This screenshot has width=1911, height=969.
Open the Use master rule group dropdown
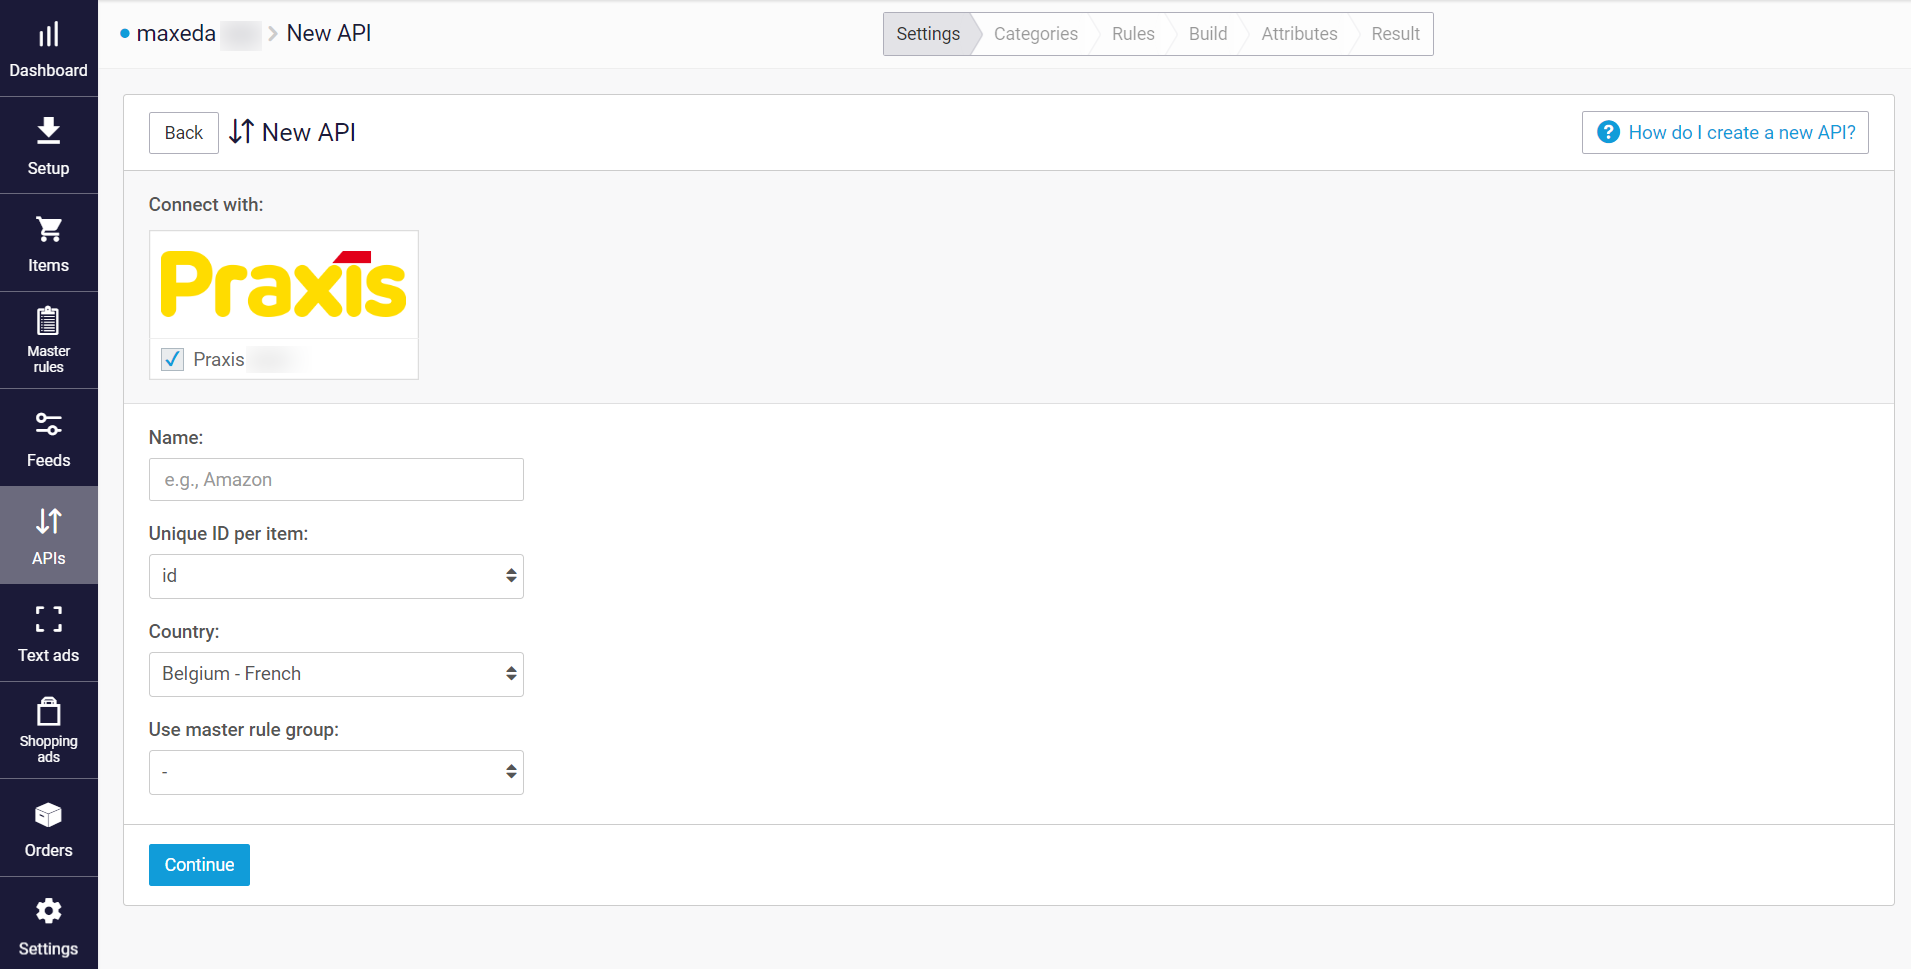(336, 772)
